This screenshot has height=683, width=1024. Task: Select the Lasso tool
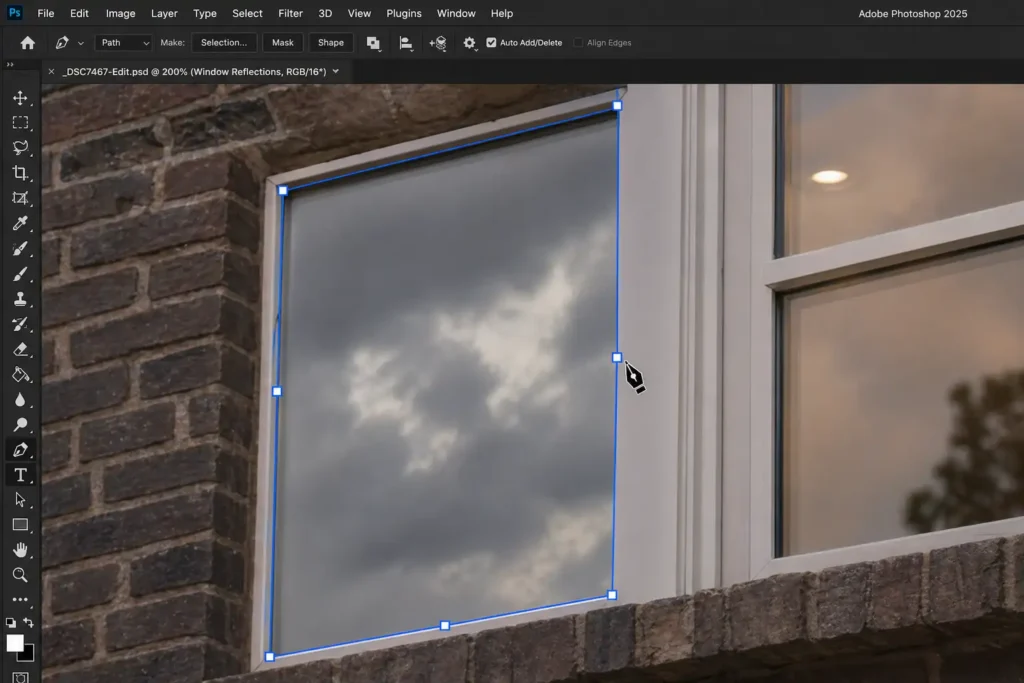click(x=20, y=148)
